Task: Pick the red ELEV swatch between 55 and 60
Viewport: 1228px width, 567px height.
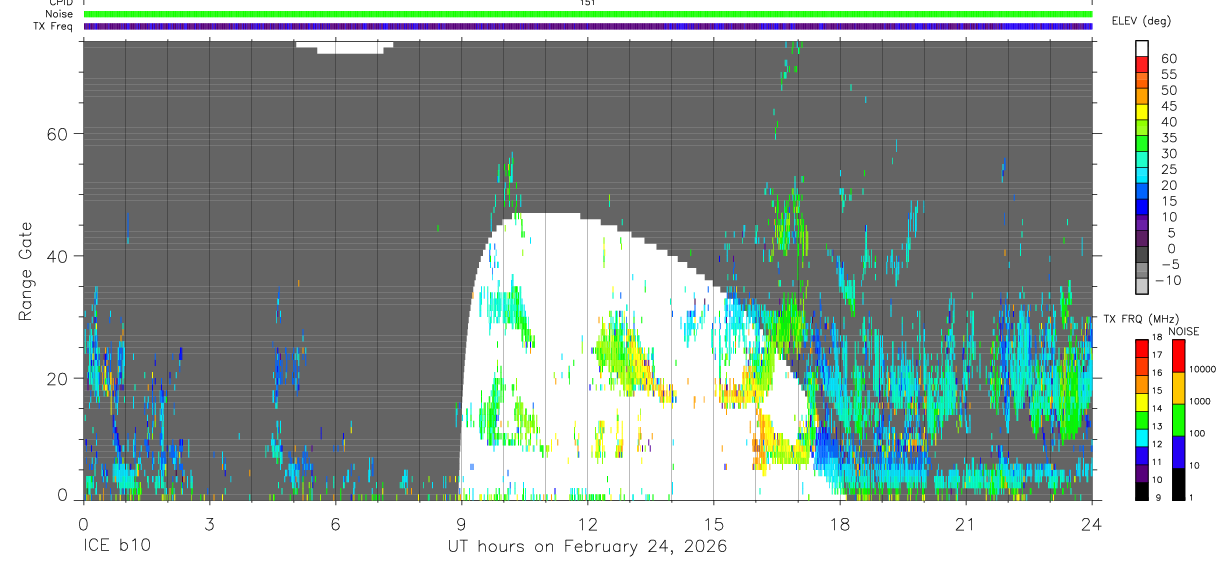Action: [x=1143, y=66]
